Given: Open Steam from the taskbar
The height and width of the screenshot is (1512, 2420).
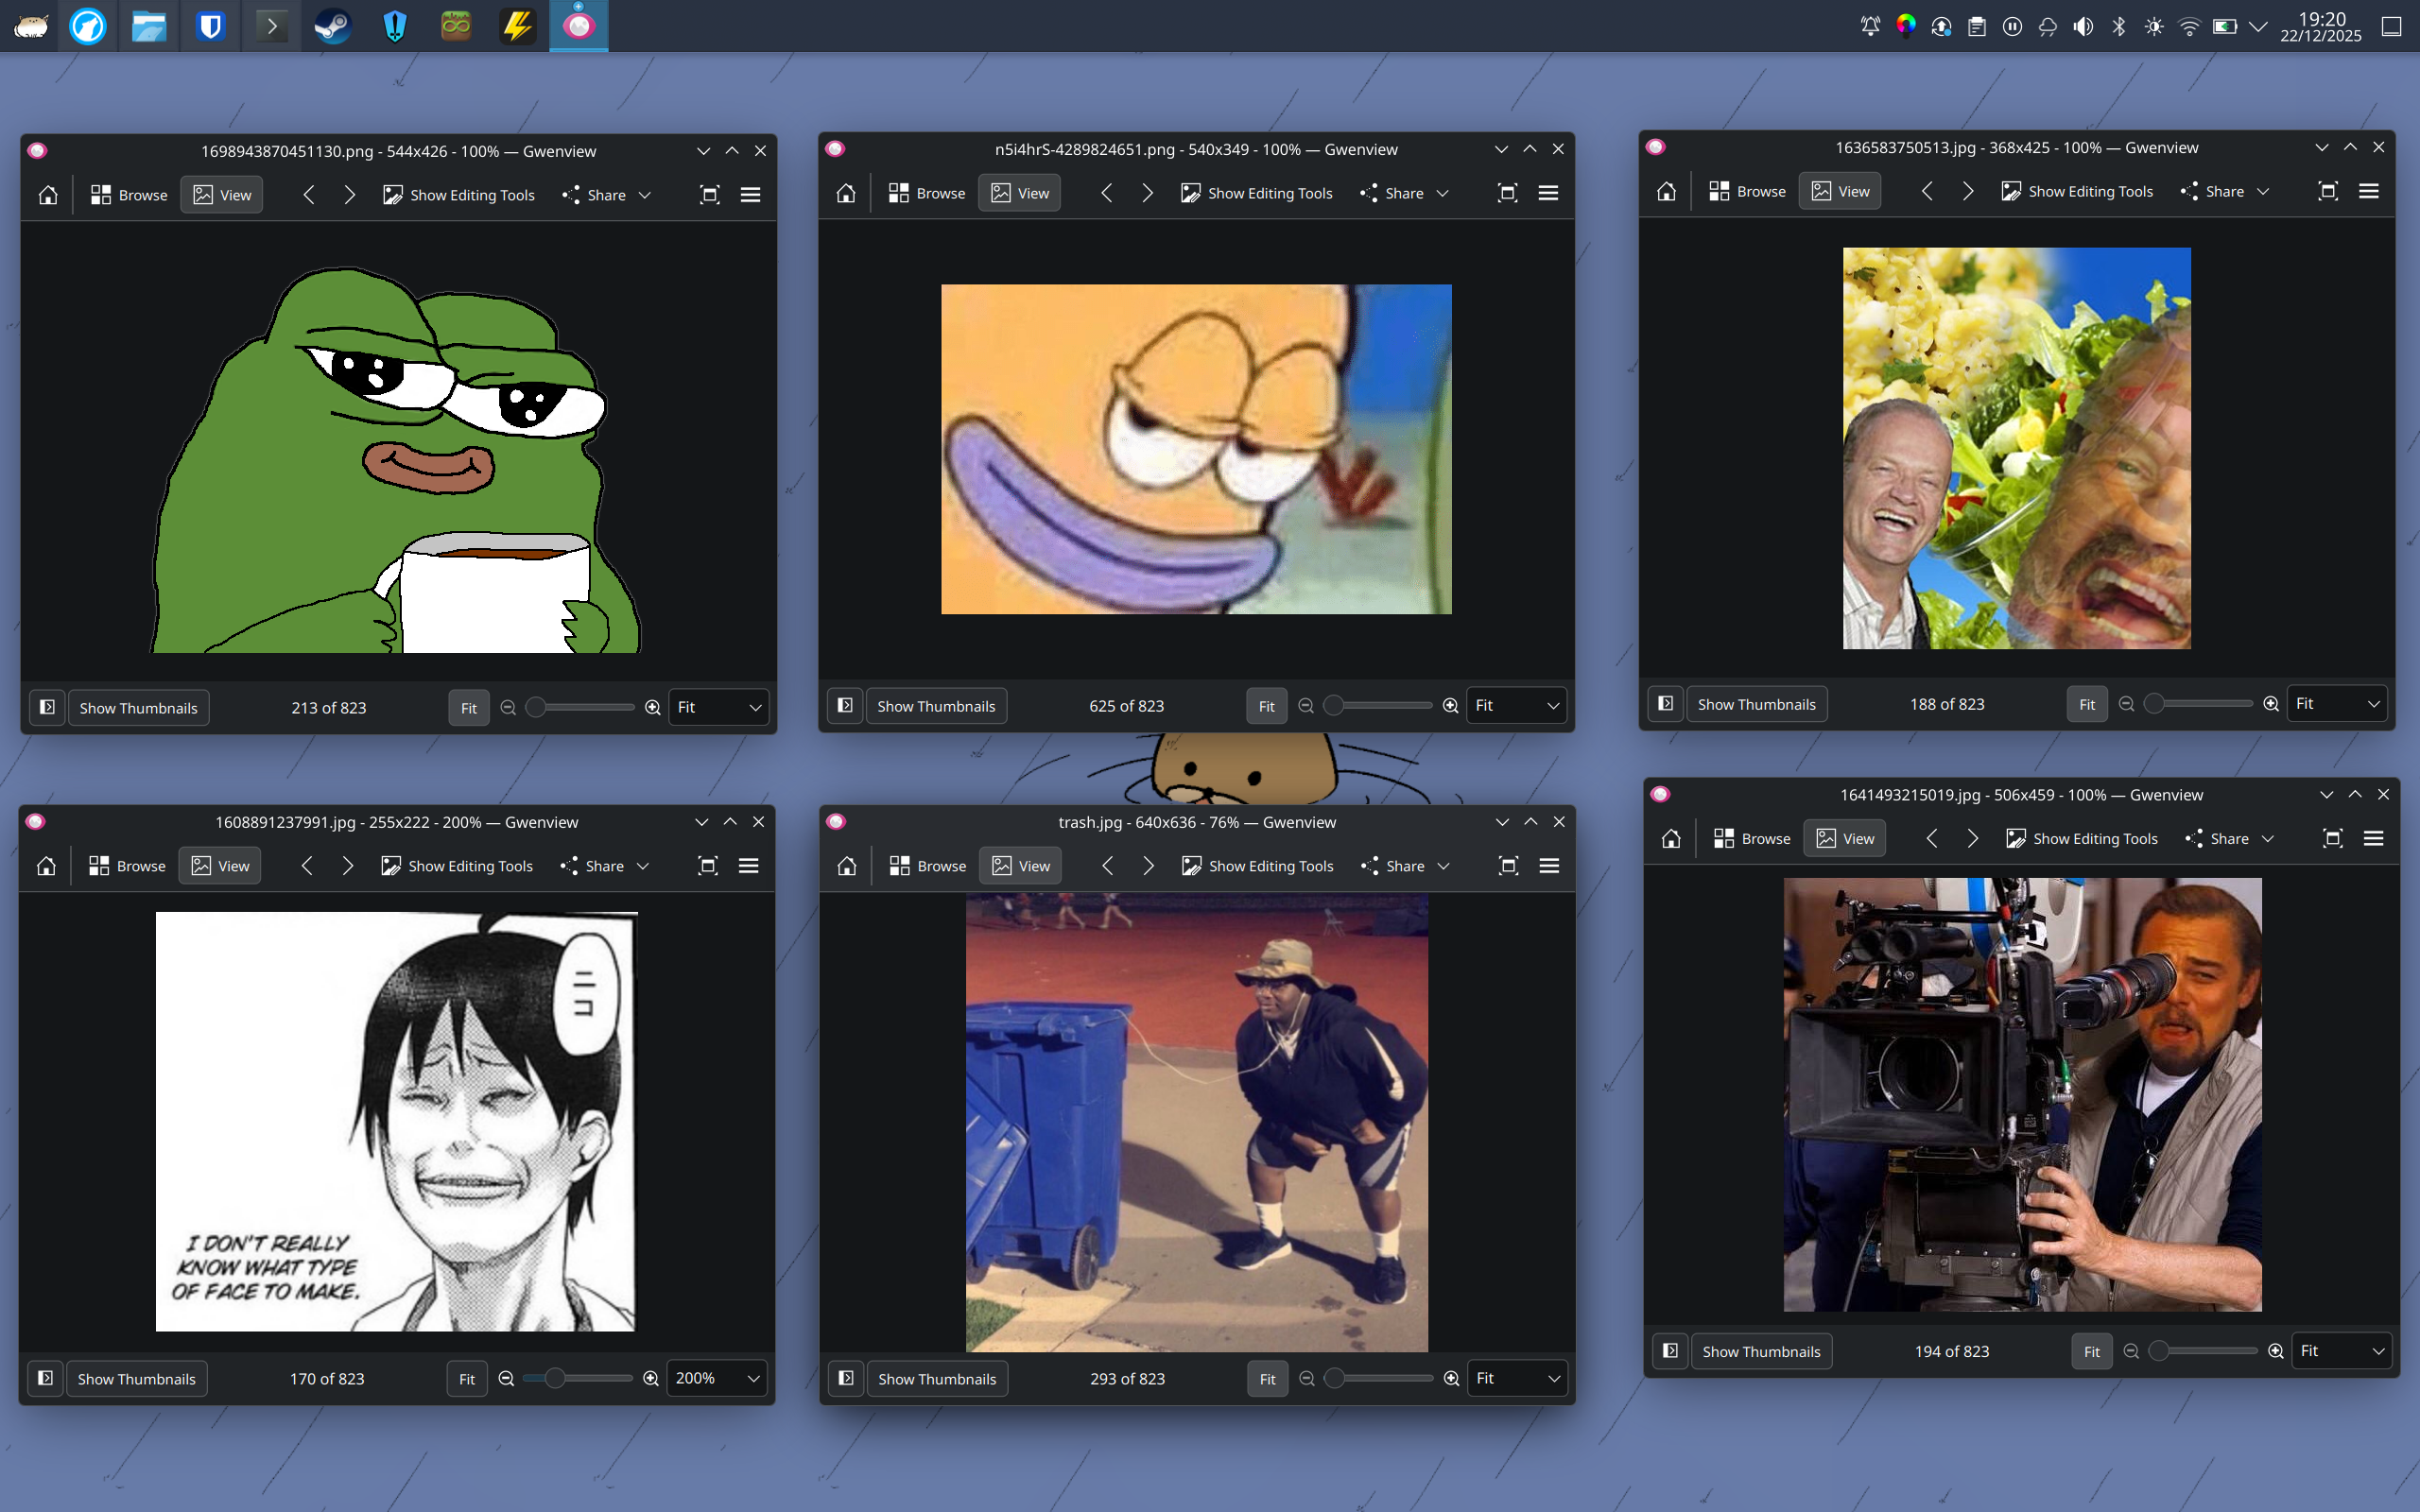Looking at the screenshot, I should pyautogui.click(x=331, y=26).
